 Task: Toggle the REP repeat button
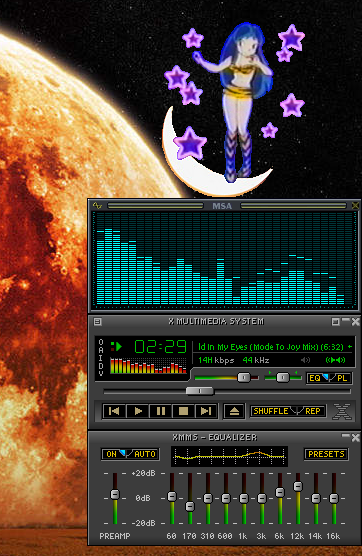(x=312, y=411)
